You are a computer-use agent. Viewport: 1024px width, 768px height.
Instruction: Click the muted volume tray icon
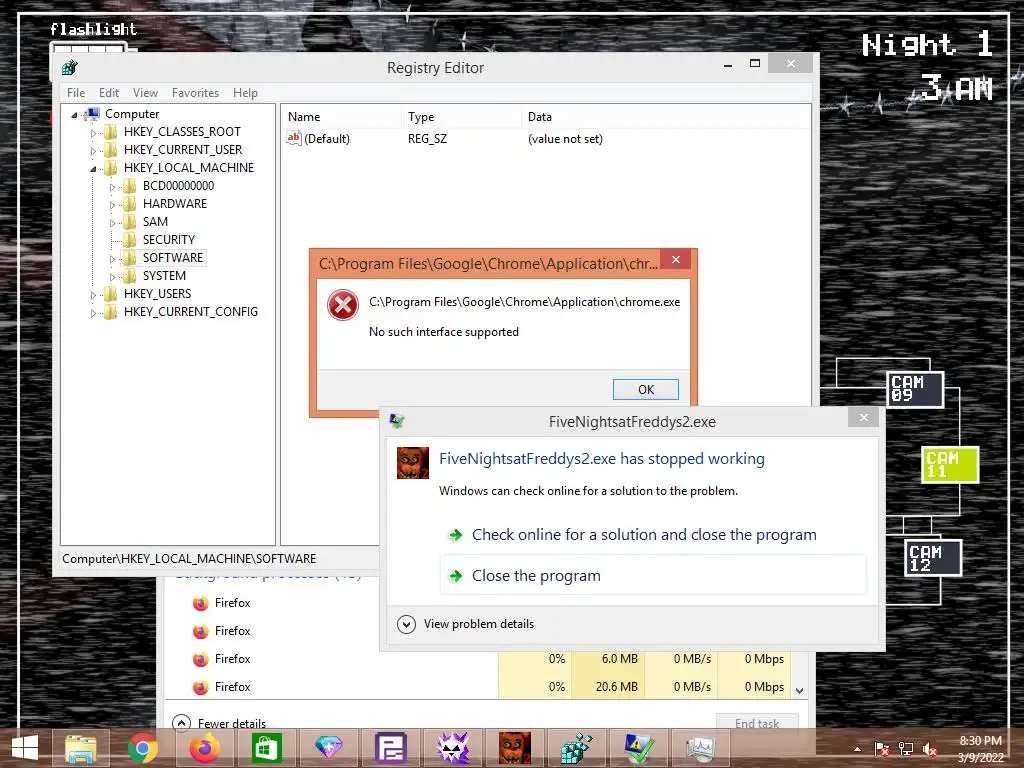point(930,749)
